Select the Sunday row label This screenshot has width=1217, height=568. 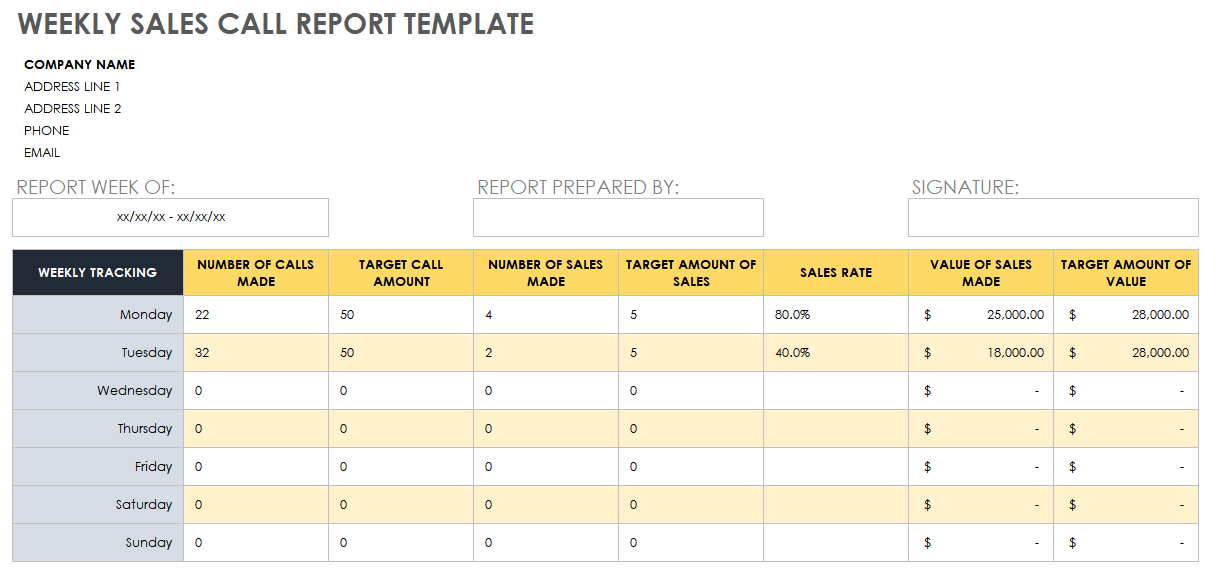pos(98,543)
